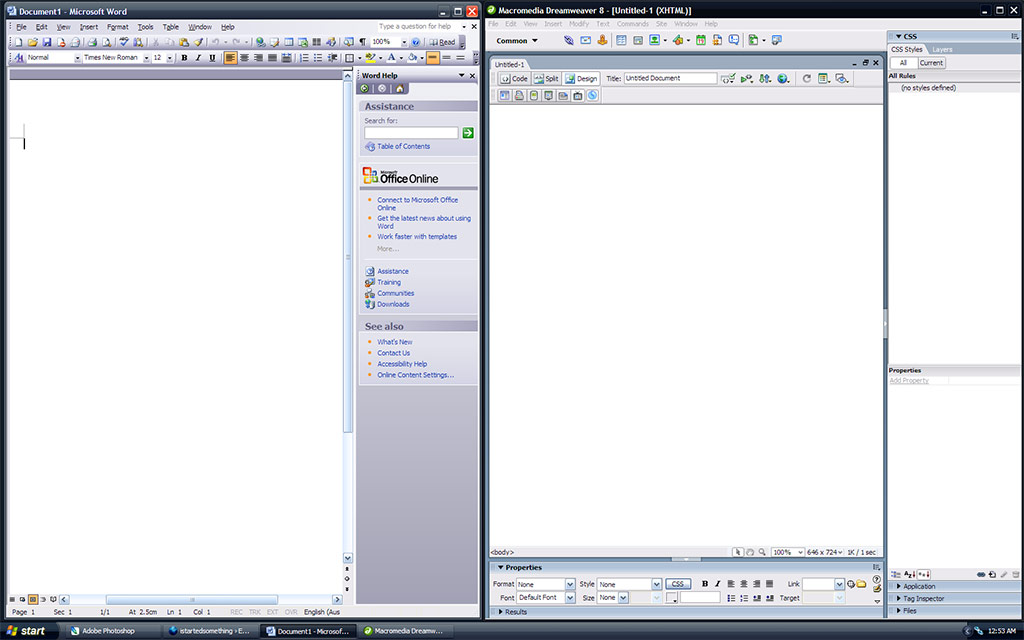1024x640 pixels.
Task: Switch to Code view in Dreamweaver
Action: pyautogui.click(x=514, y=78)
